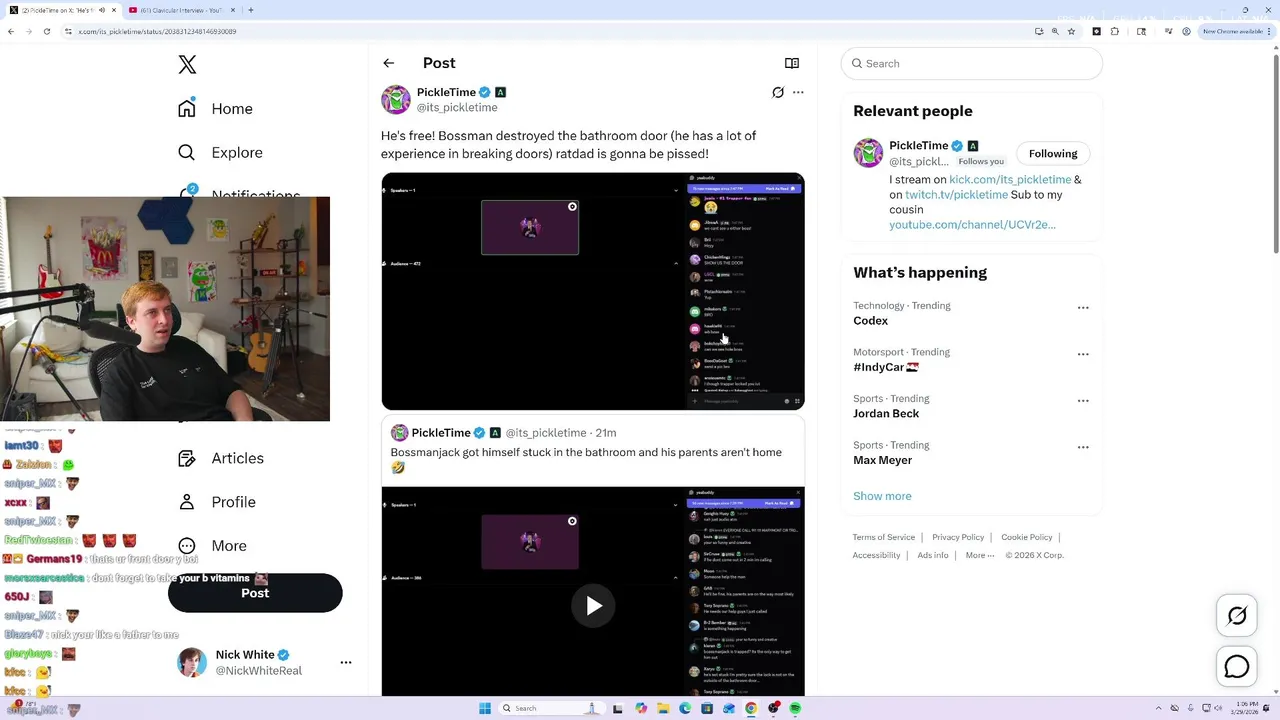Expand the footer More menu
The height and width of the screenshot is (720, 1280).
[x=980, y=555]
